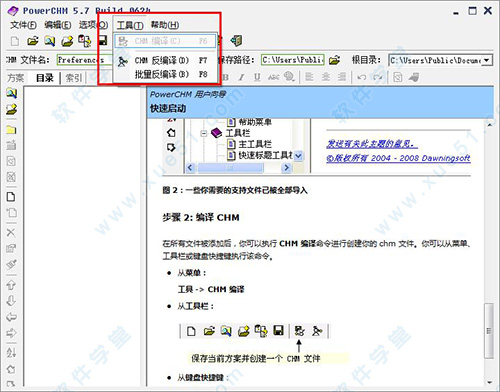Click the Undo arrow icon
The height and width of the screenshot is (392, 500).
(x=361, y=78)
